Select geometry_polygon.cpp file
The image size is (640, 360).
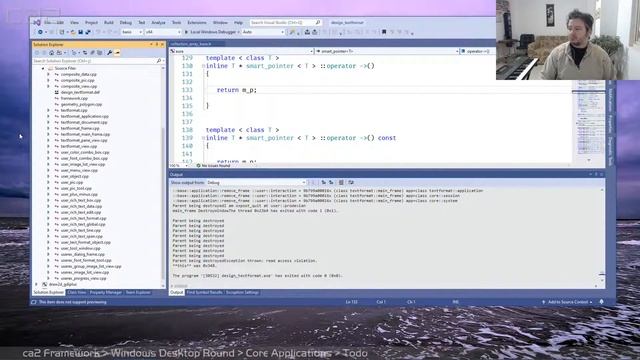81,104
